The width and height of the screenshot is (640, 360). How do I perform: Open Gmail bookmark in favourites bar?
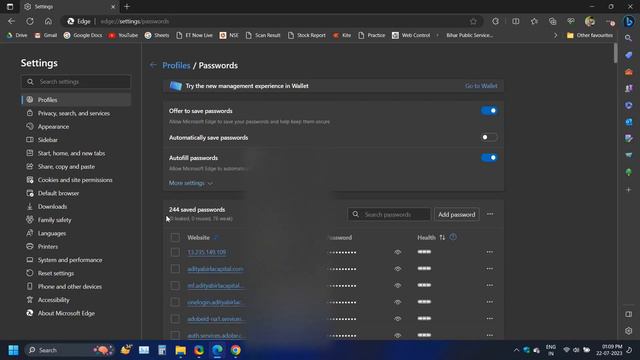tap(46, 36)
